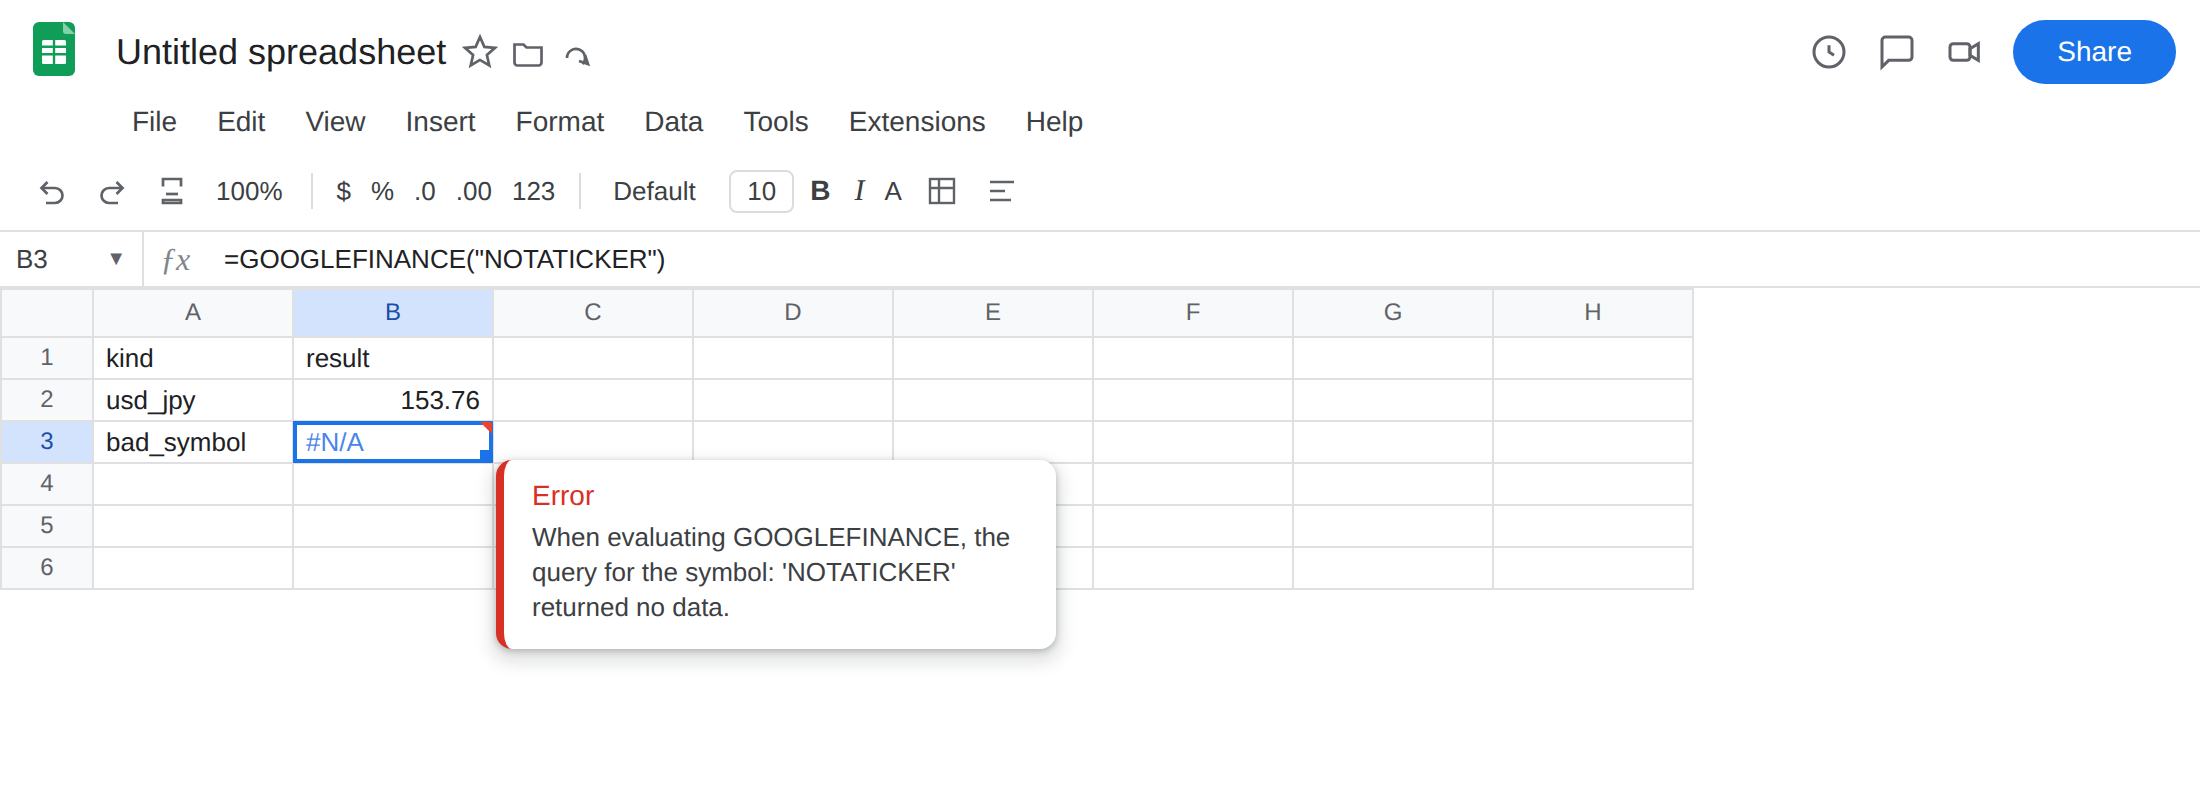2200x800 pixels.
Task: Select column A header
Action: (x=193, y=312)
